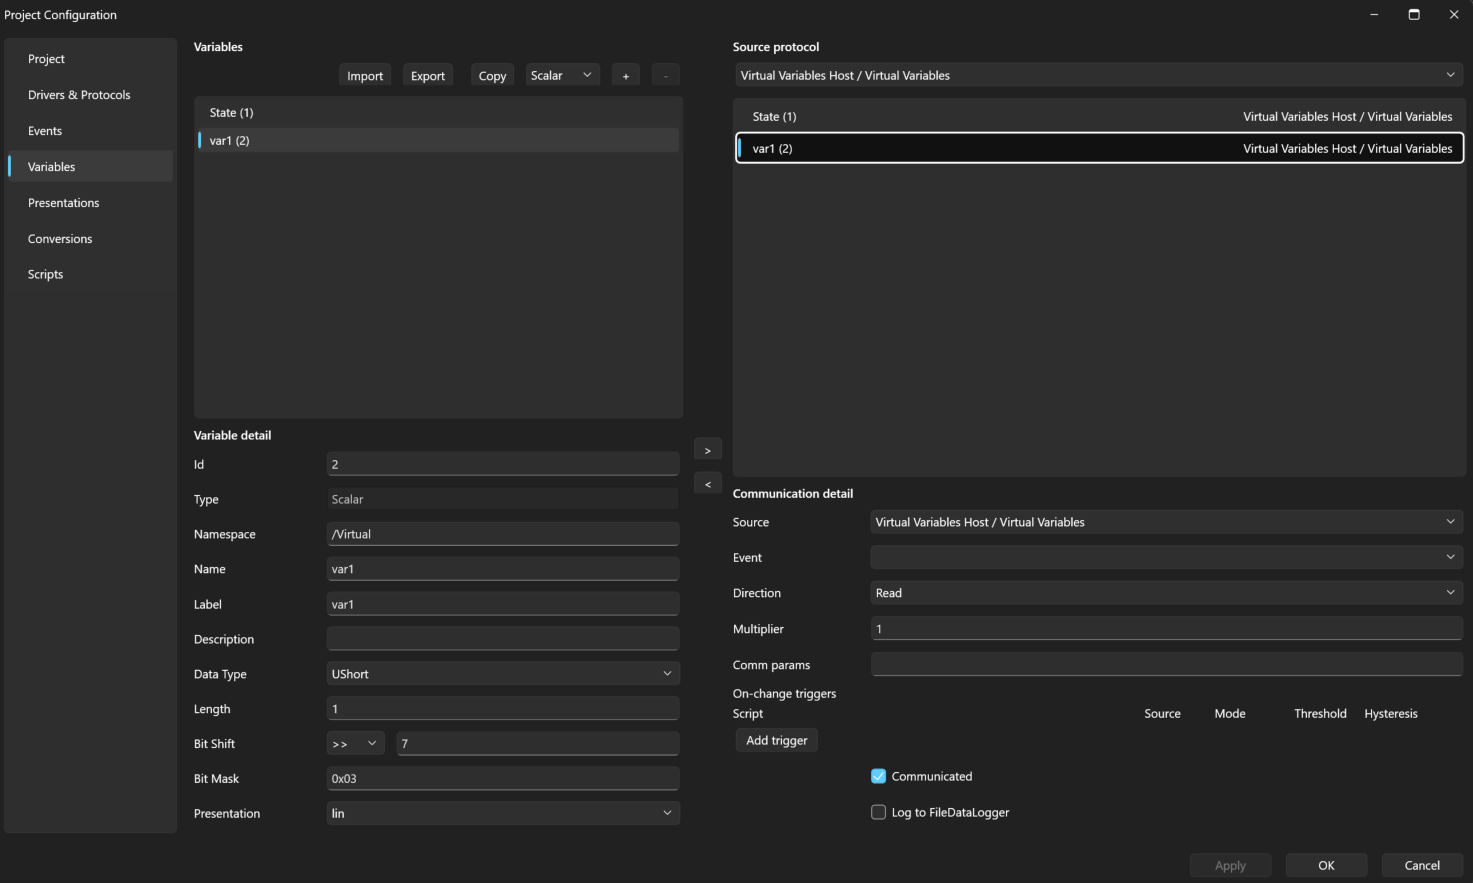Click the minus button to remove variable
This screenshot has height=883, width=1473.
(x=666, y=76)
